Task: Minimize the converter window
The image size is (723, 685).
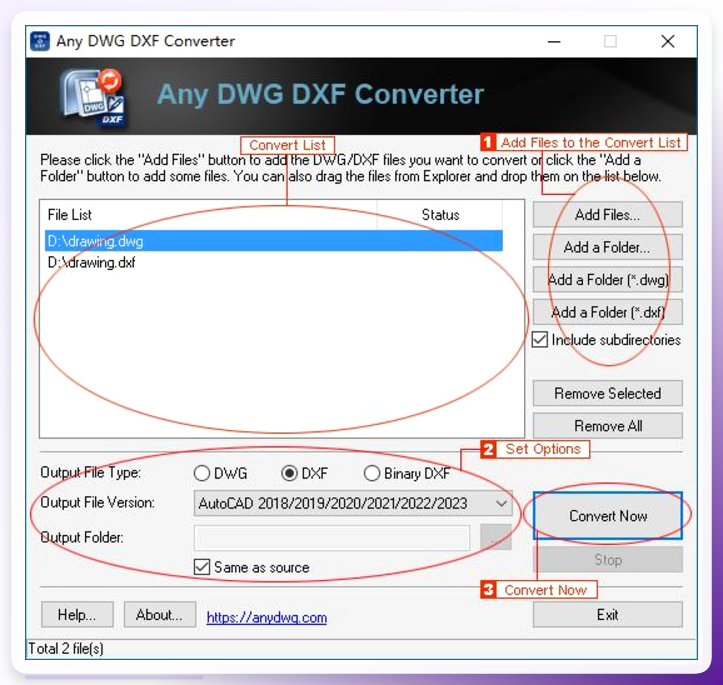Action: point(554,41)
